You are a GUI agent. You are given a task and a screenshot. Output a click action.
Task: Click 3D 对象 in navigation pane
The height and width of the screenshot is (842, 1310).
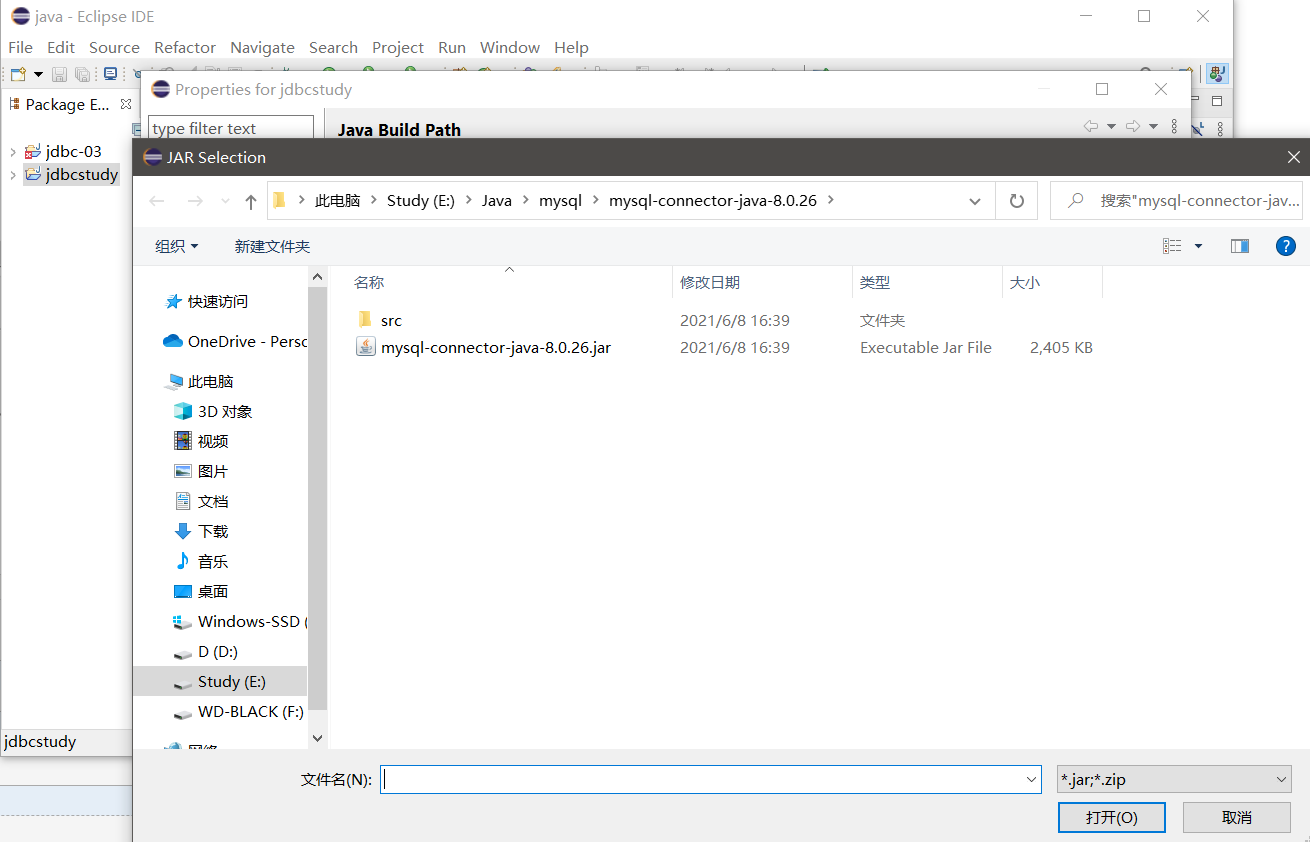coord(225,411)
